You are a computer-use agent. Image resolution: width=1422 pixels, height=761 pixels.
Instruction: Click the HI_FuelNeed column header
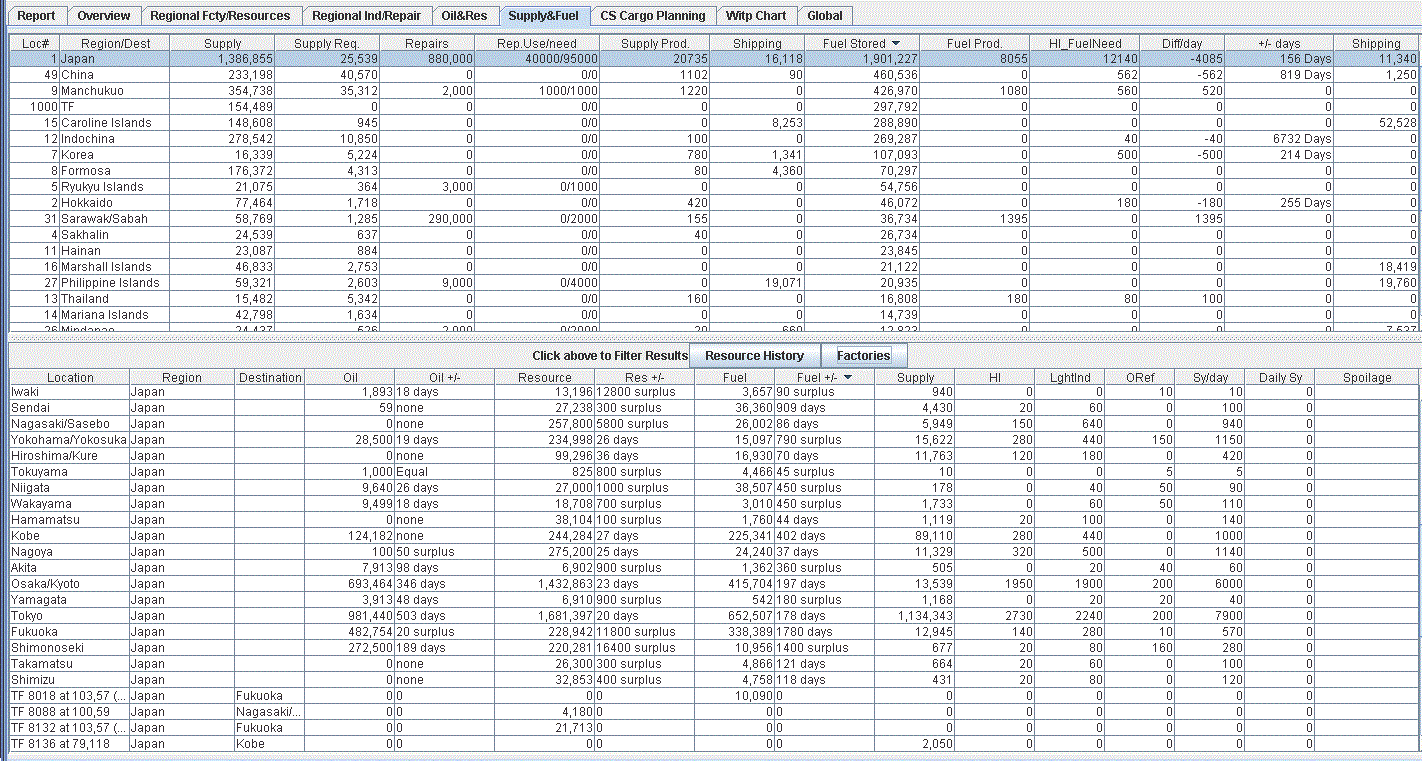(x=1085, y=44)
